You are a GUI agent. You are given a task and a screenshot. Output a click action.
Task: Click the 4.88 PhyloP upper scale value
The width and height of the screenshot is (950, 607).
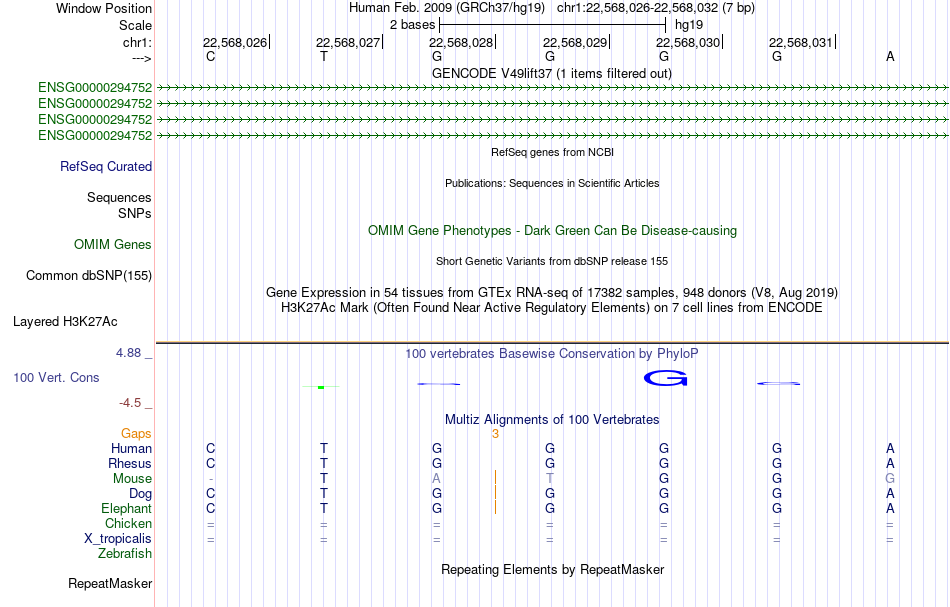point(128,353)
